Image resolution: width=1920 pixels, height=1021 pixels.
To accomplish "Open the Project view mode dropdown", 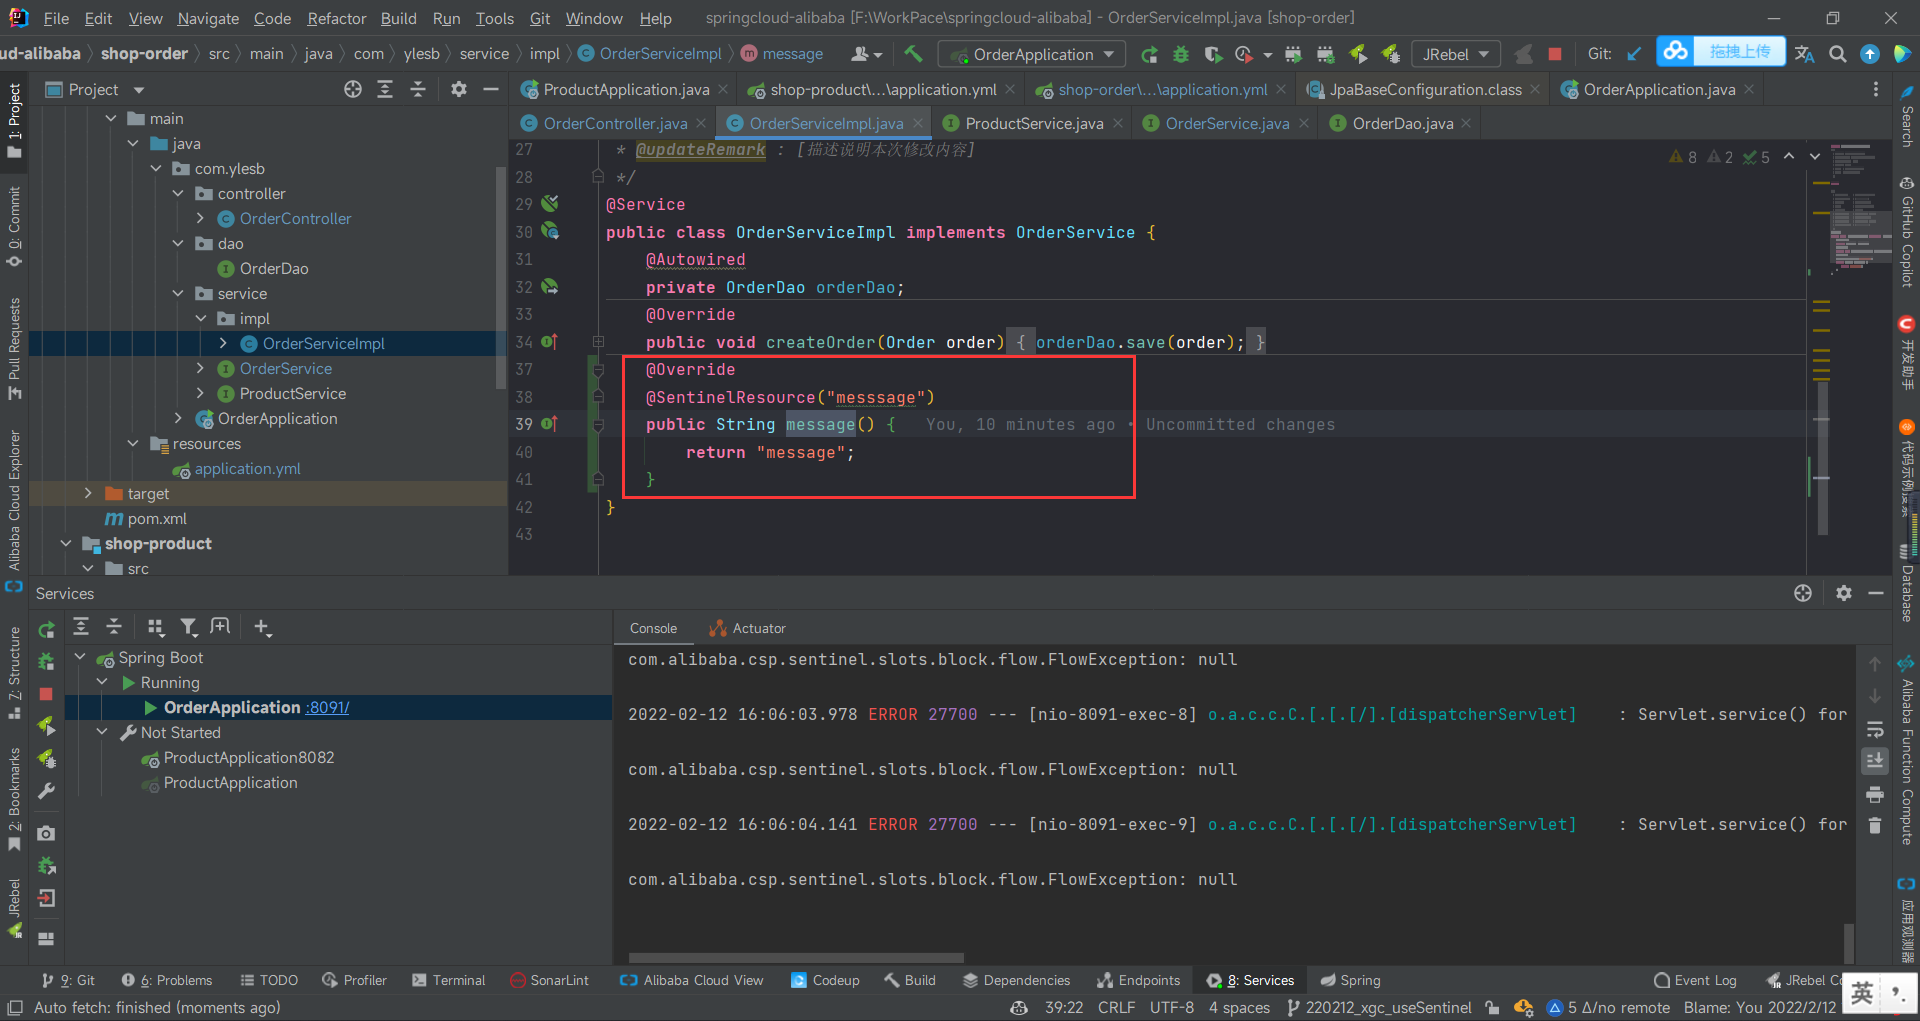I will 139,90.
